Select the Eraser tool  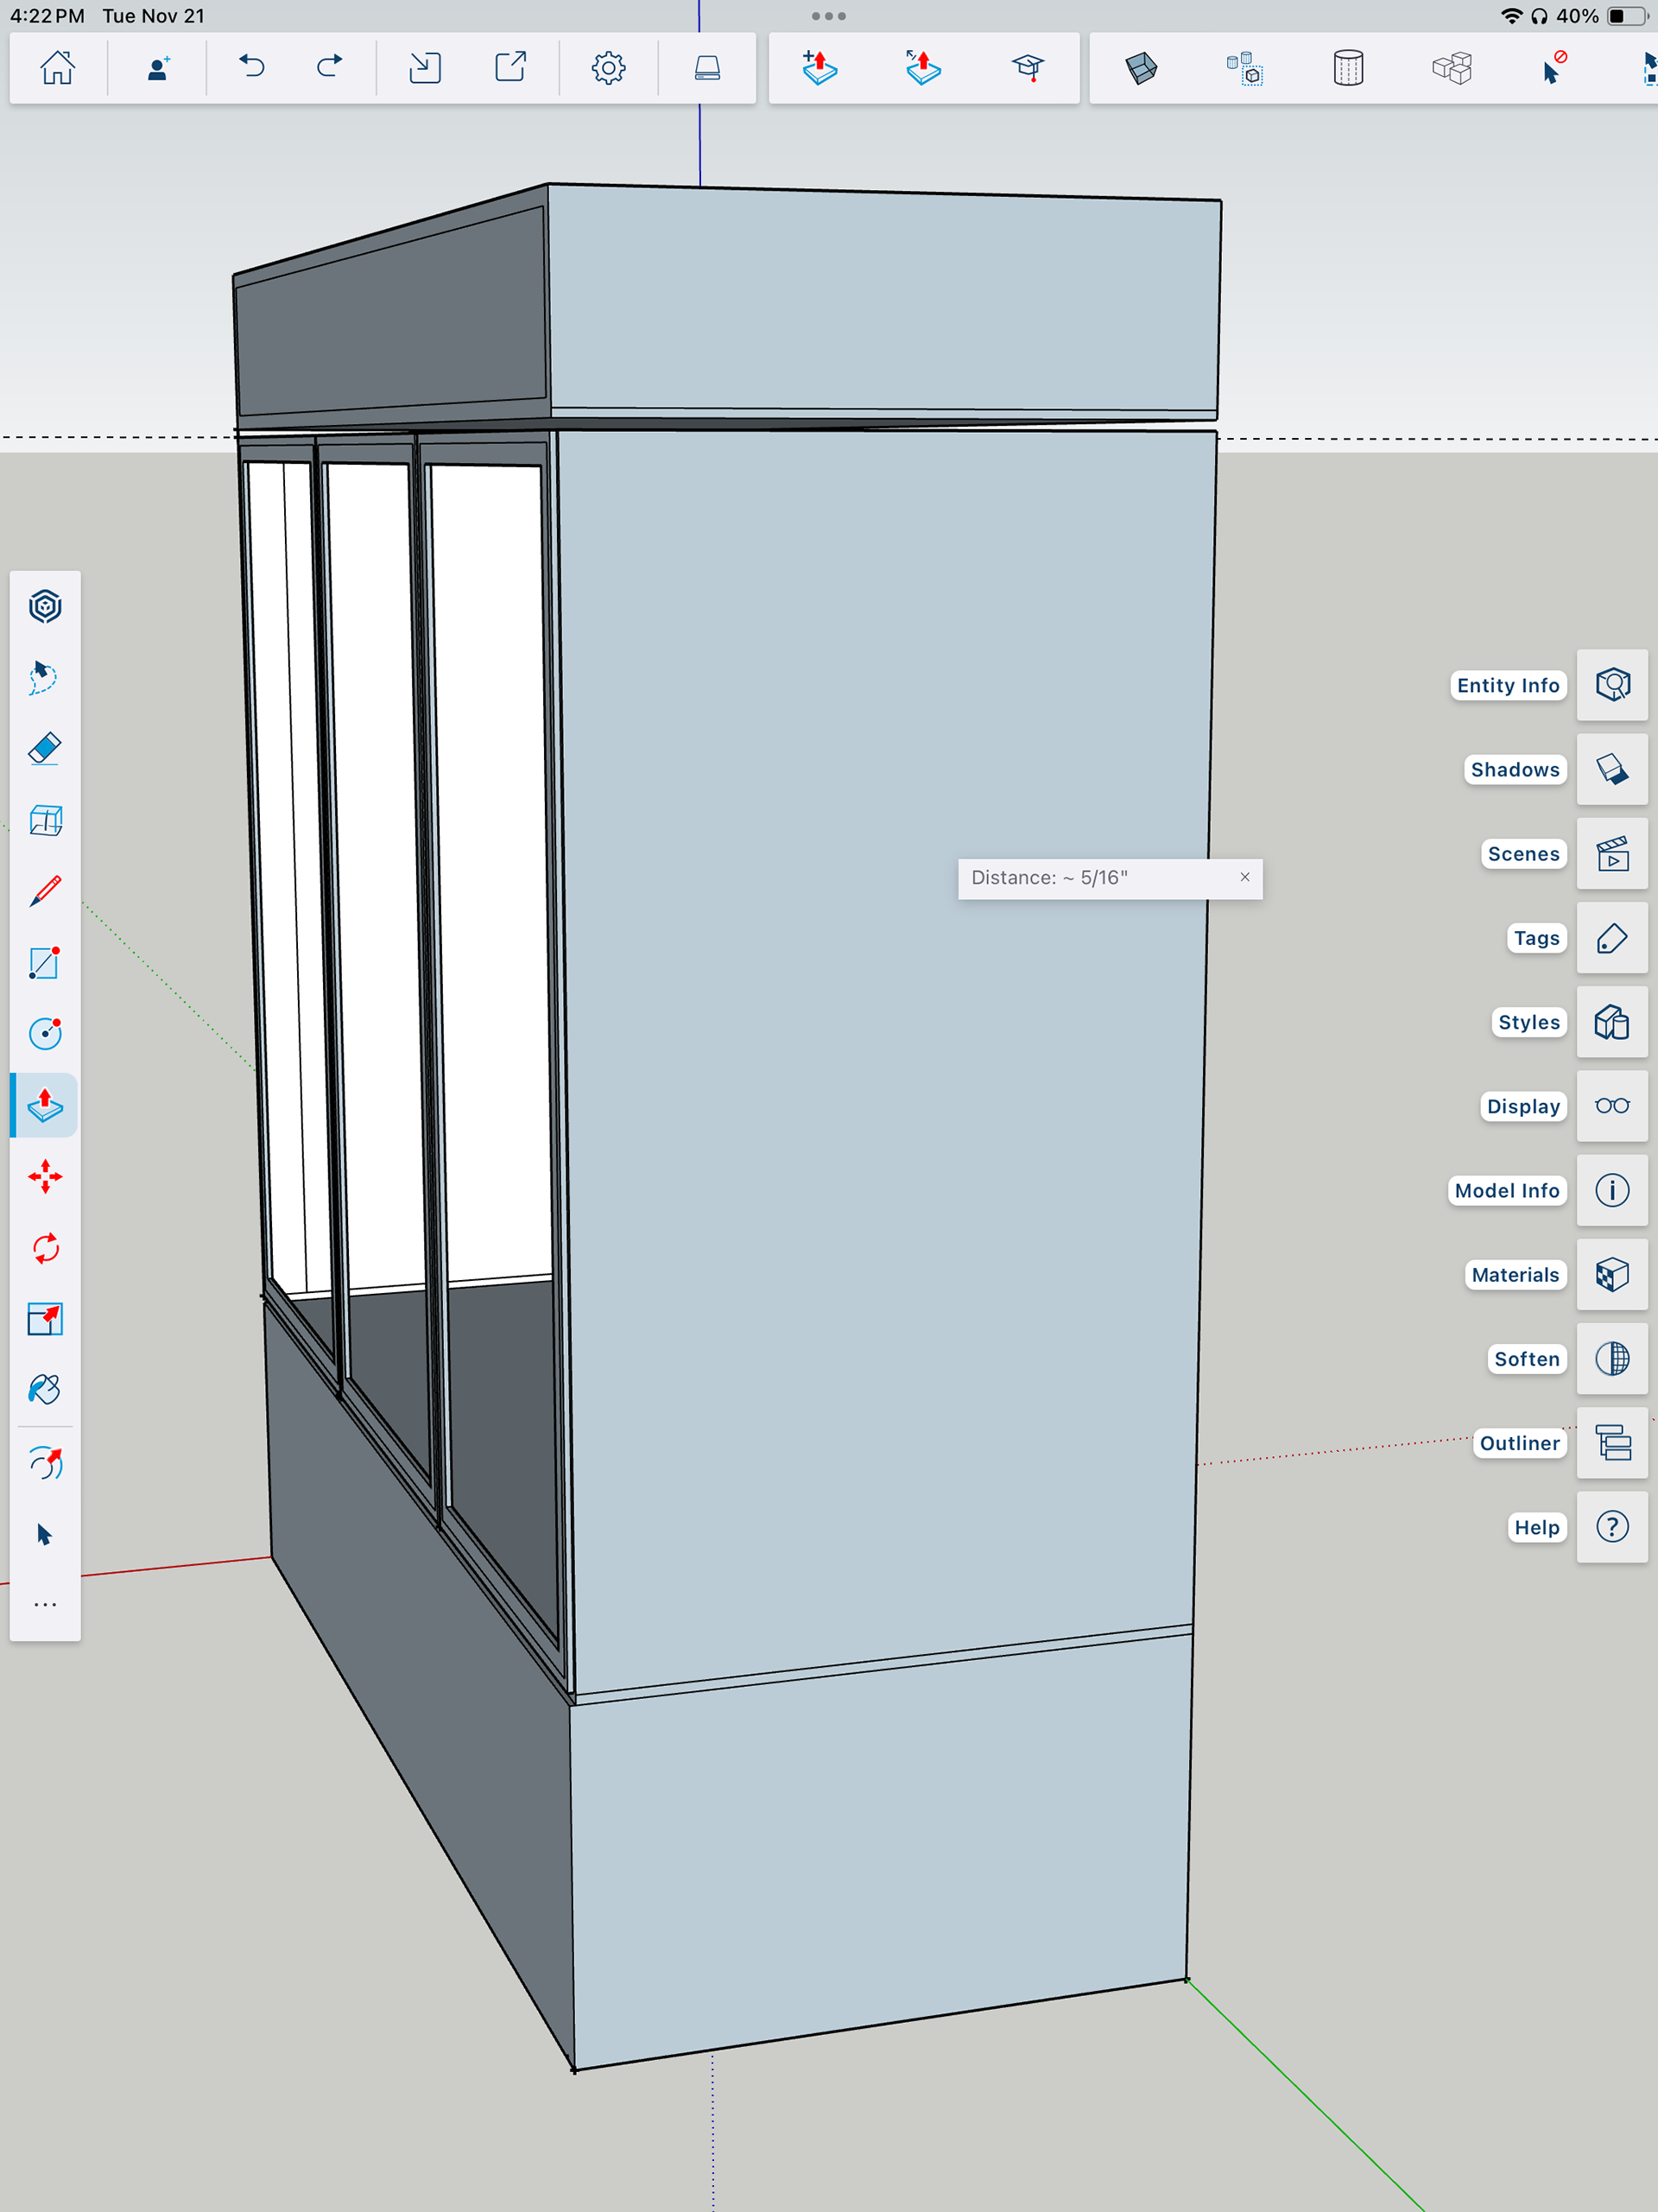coord(45,748)
